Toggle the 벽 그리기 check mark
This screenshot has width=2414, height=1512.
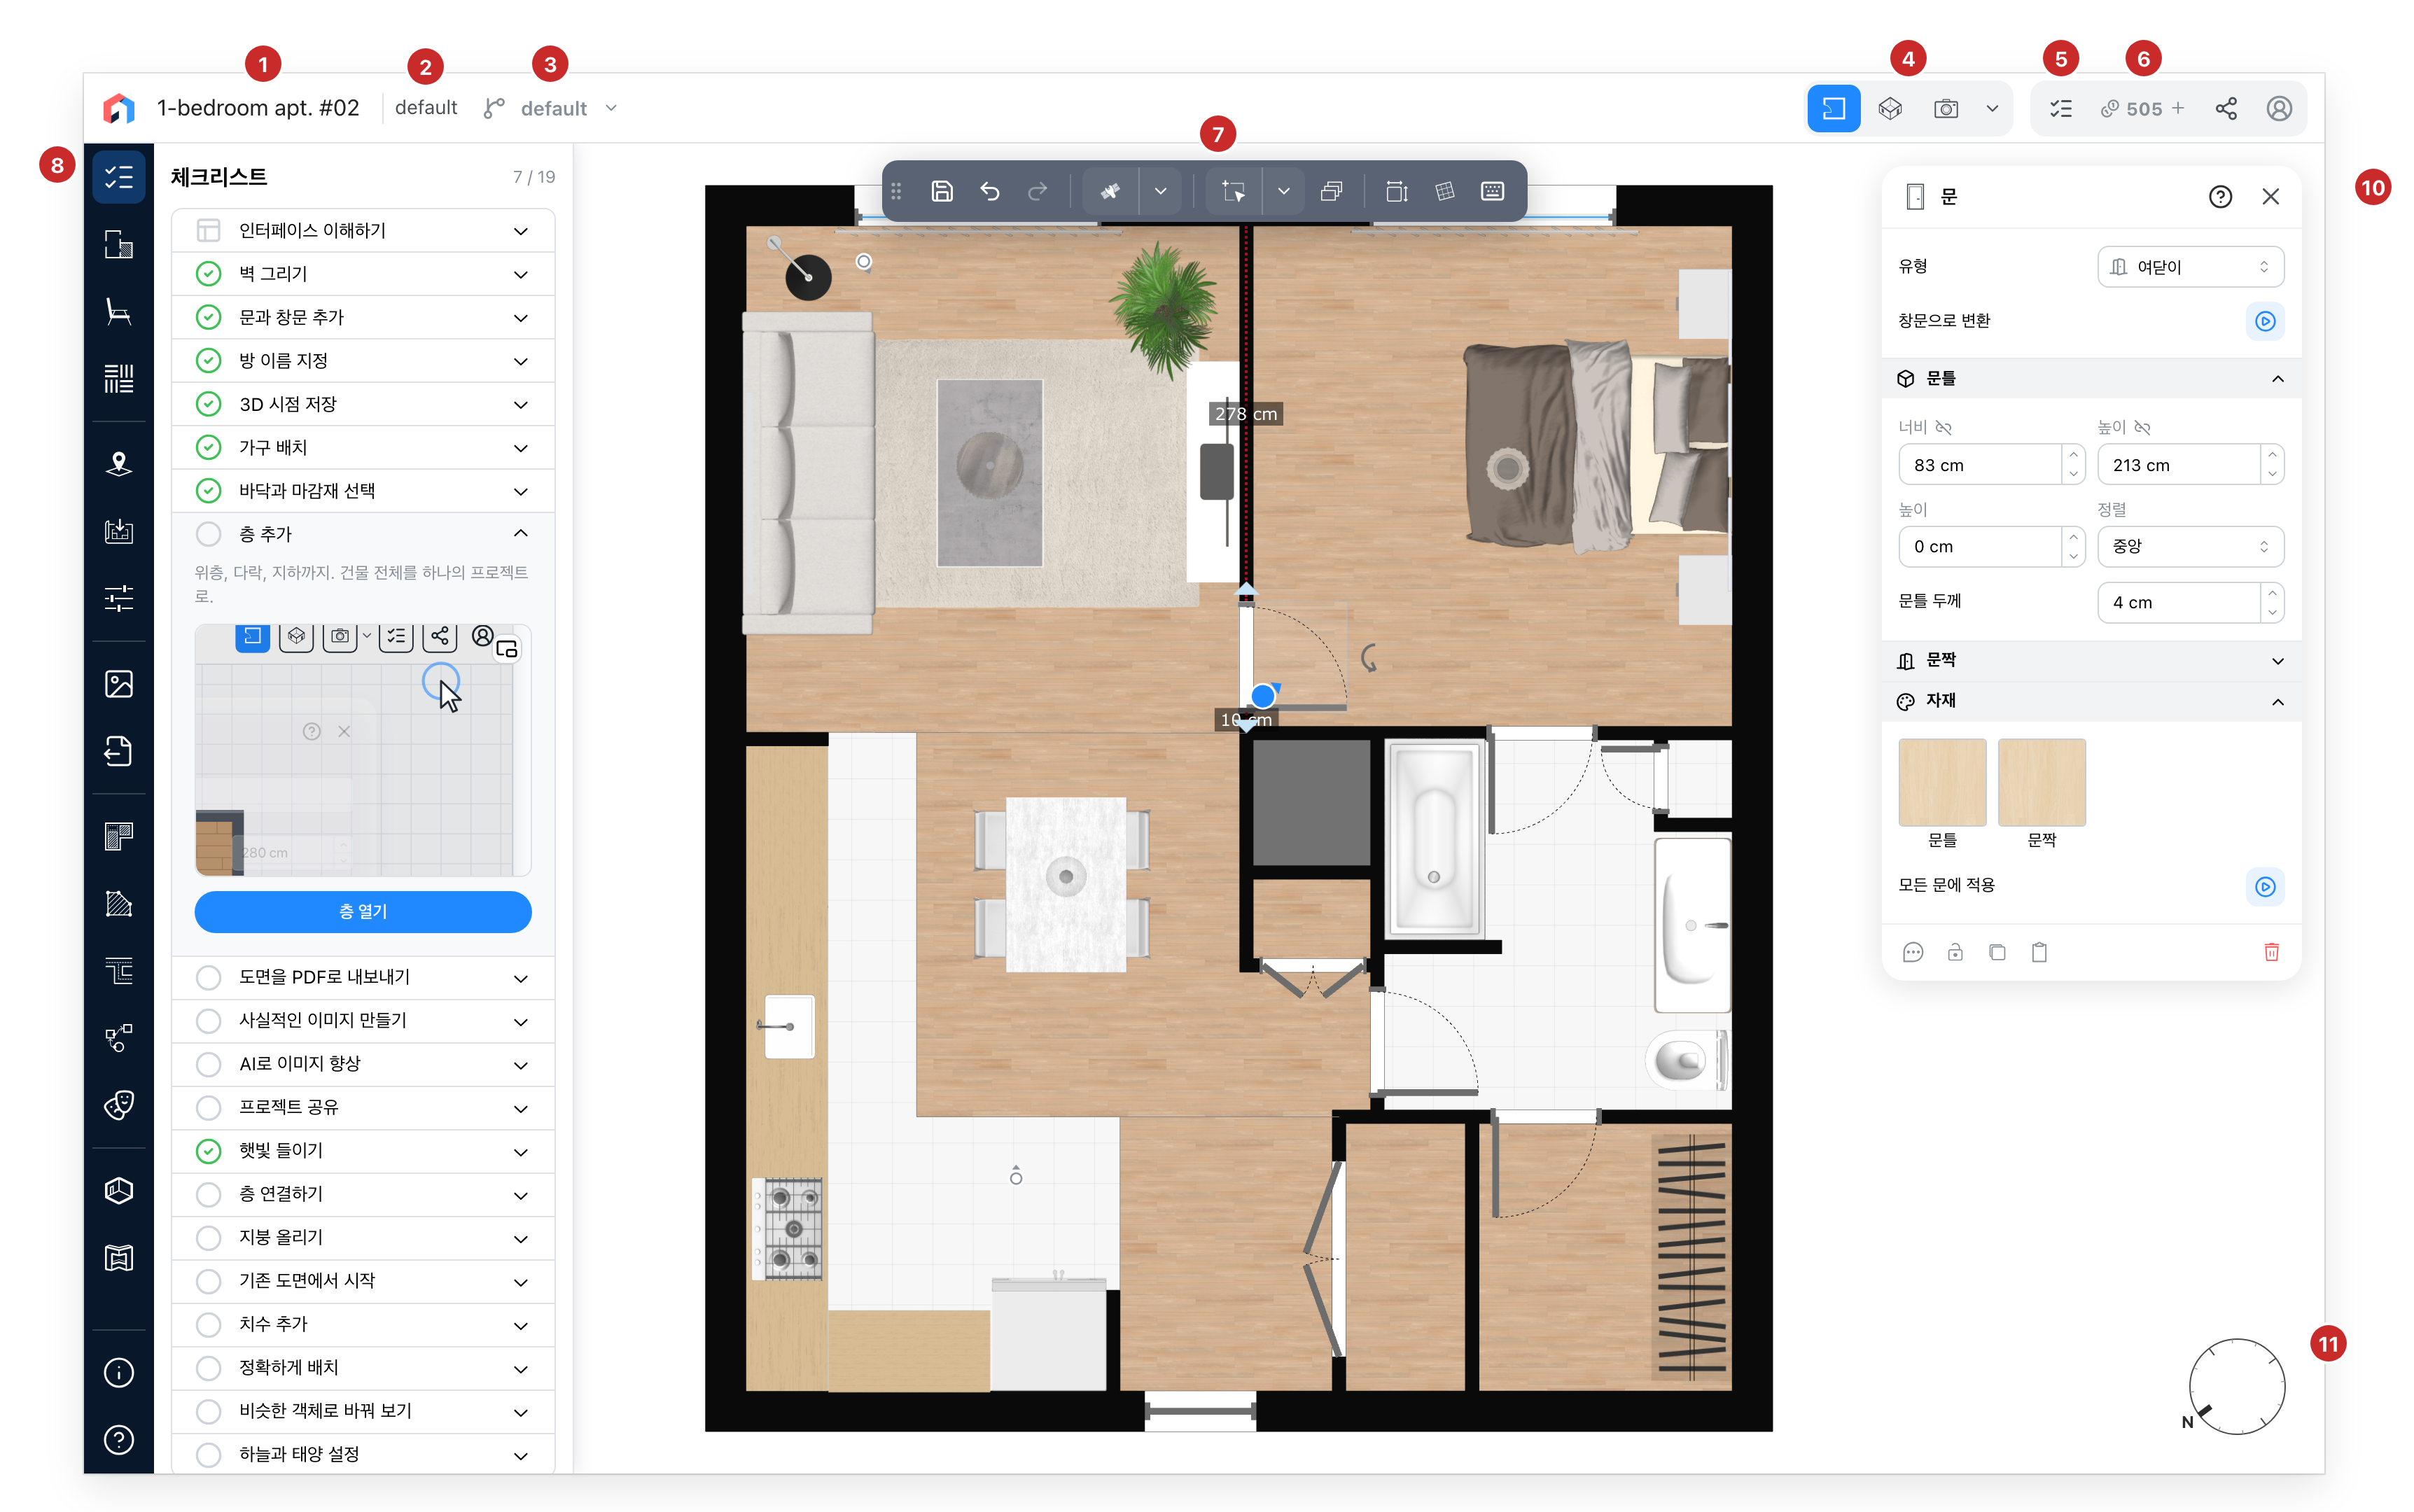pyautogui.click(x=208, y=274)
